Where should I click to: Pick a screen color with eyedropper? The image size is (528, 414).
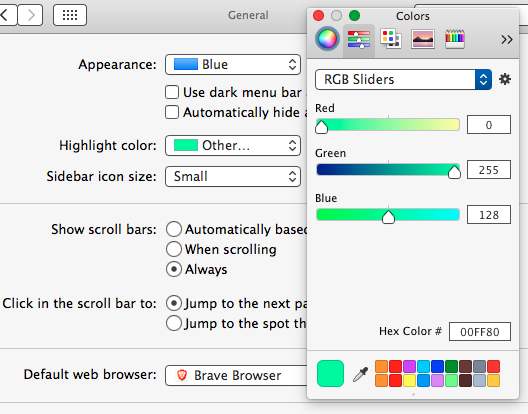point(360,374)
